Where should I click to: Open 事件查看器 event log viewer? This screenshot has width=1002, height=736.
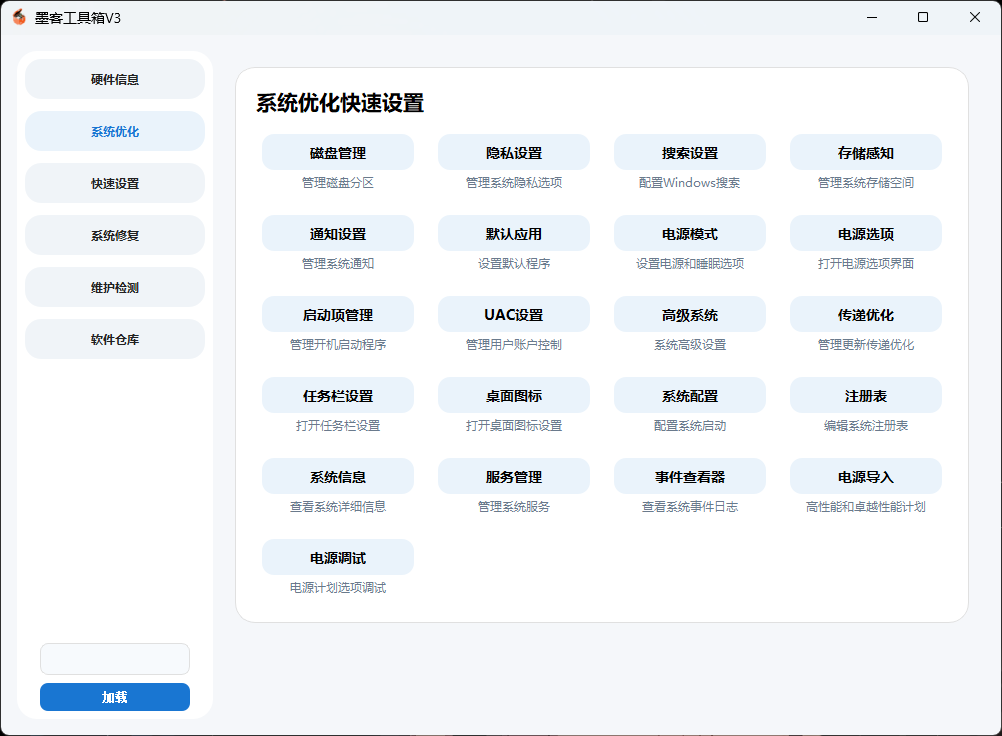[x=690, y=477]
